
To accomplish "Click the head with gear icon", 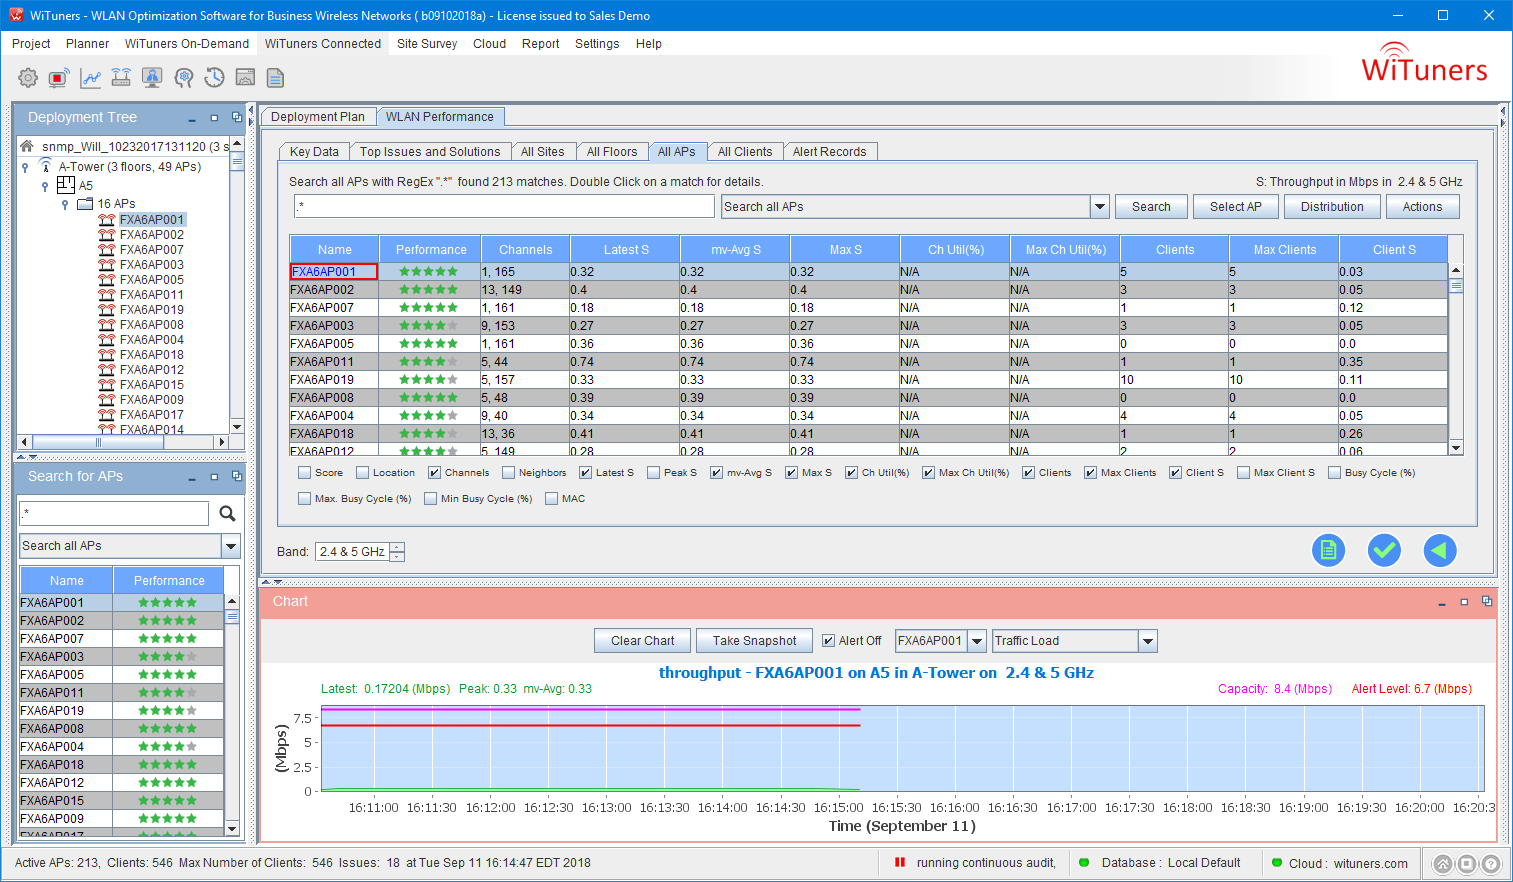I will (183, 78).
